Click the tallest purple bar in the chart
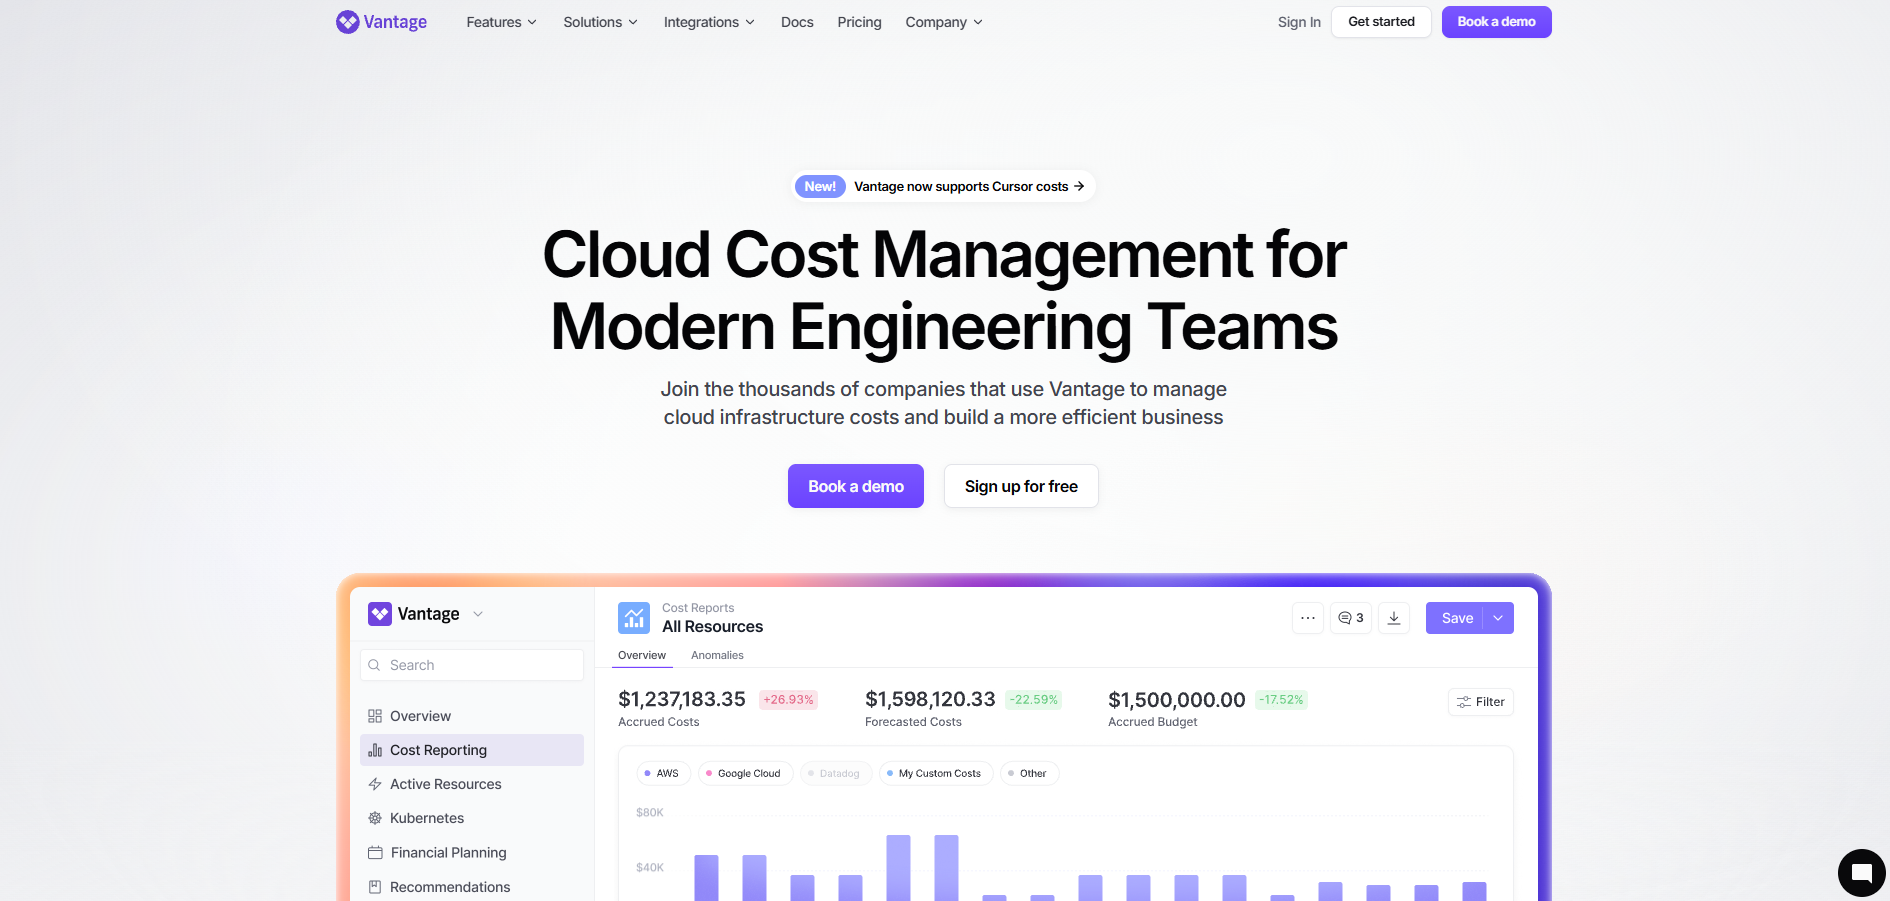Screen dimensions: 1890x901 (898, 867)
